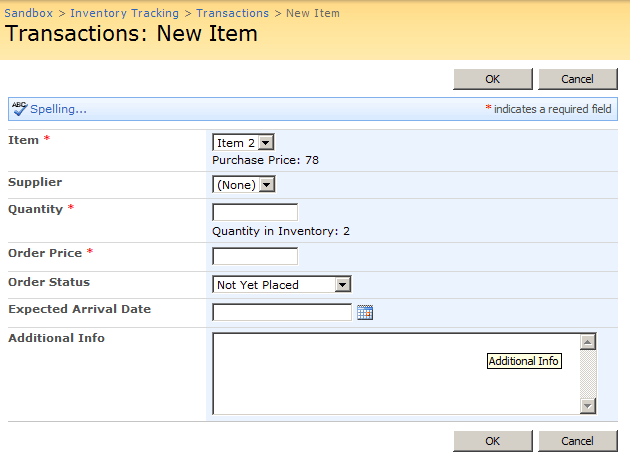Open the Spelling check icon

(19, 109)
